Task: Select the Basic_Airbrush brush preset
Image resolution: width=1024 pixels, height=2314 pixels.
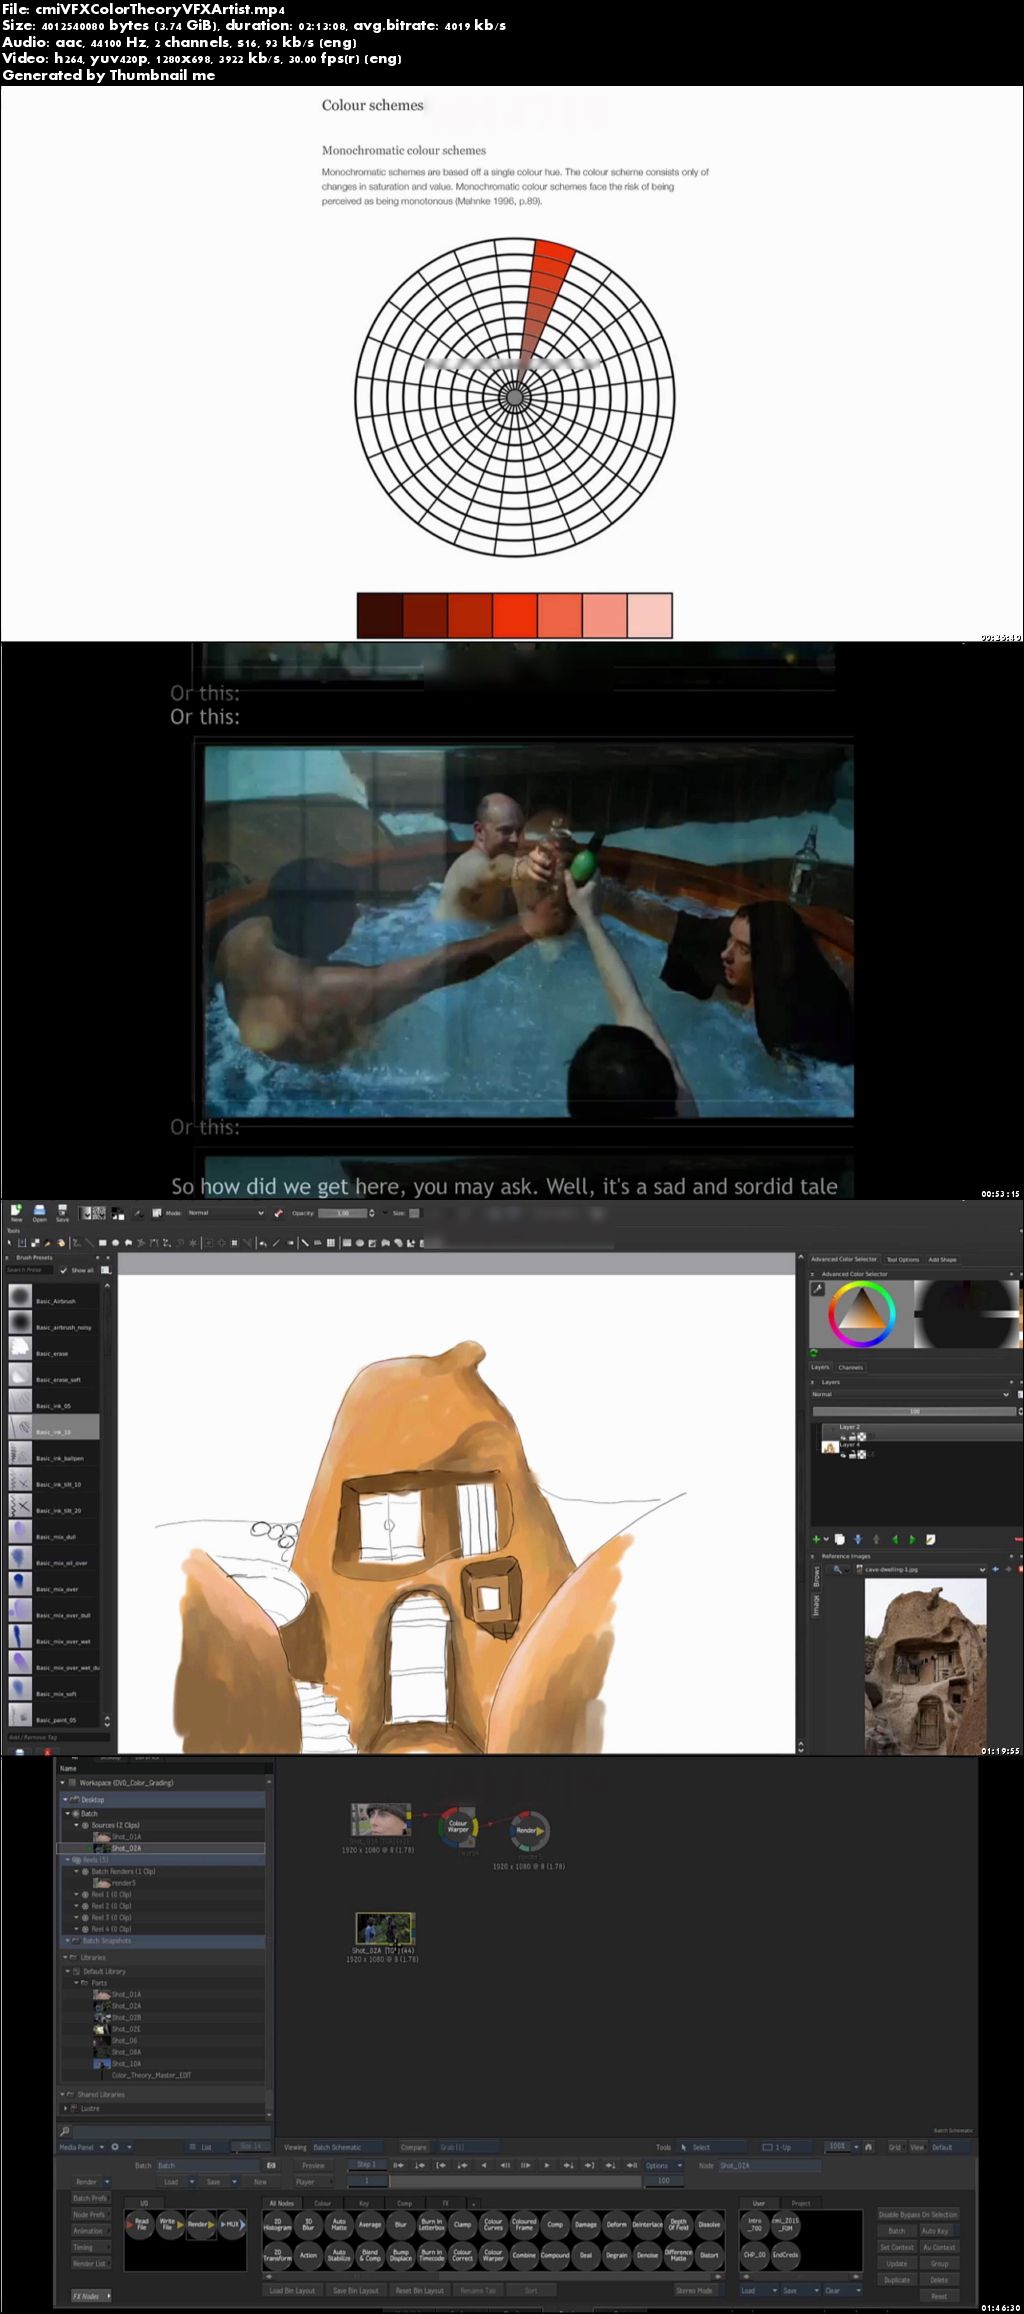Action: [x=54, y=1297]
